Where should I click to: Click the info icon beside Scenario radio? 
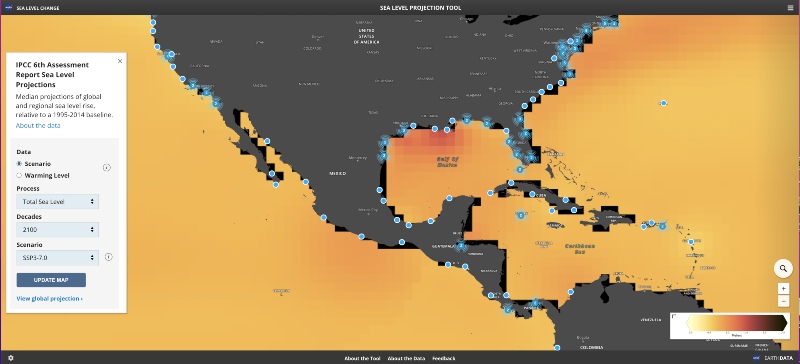[x=107, y=167]
